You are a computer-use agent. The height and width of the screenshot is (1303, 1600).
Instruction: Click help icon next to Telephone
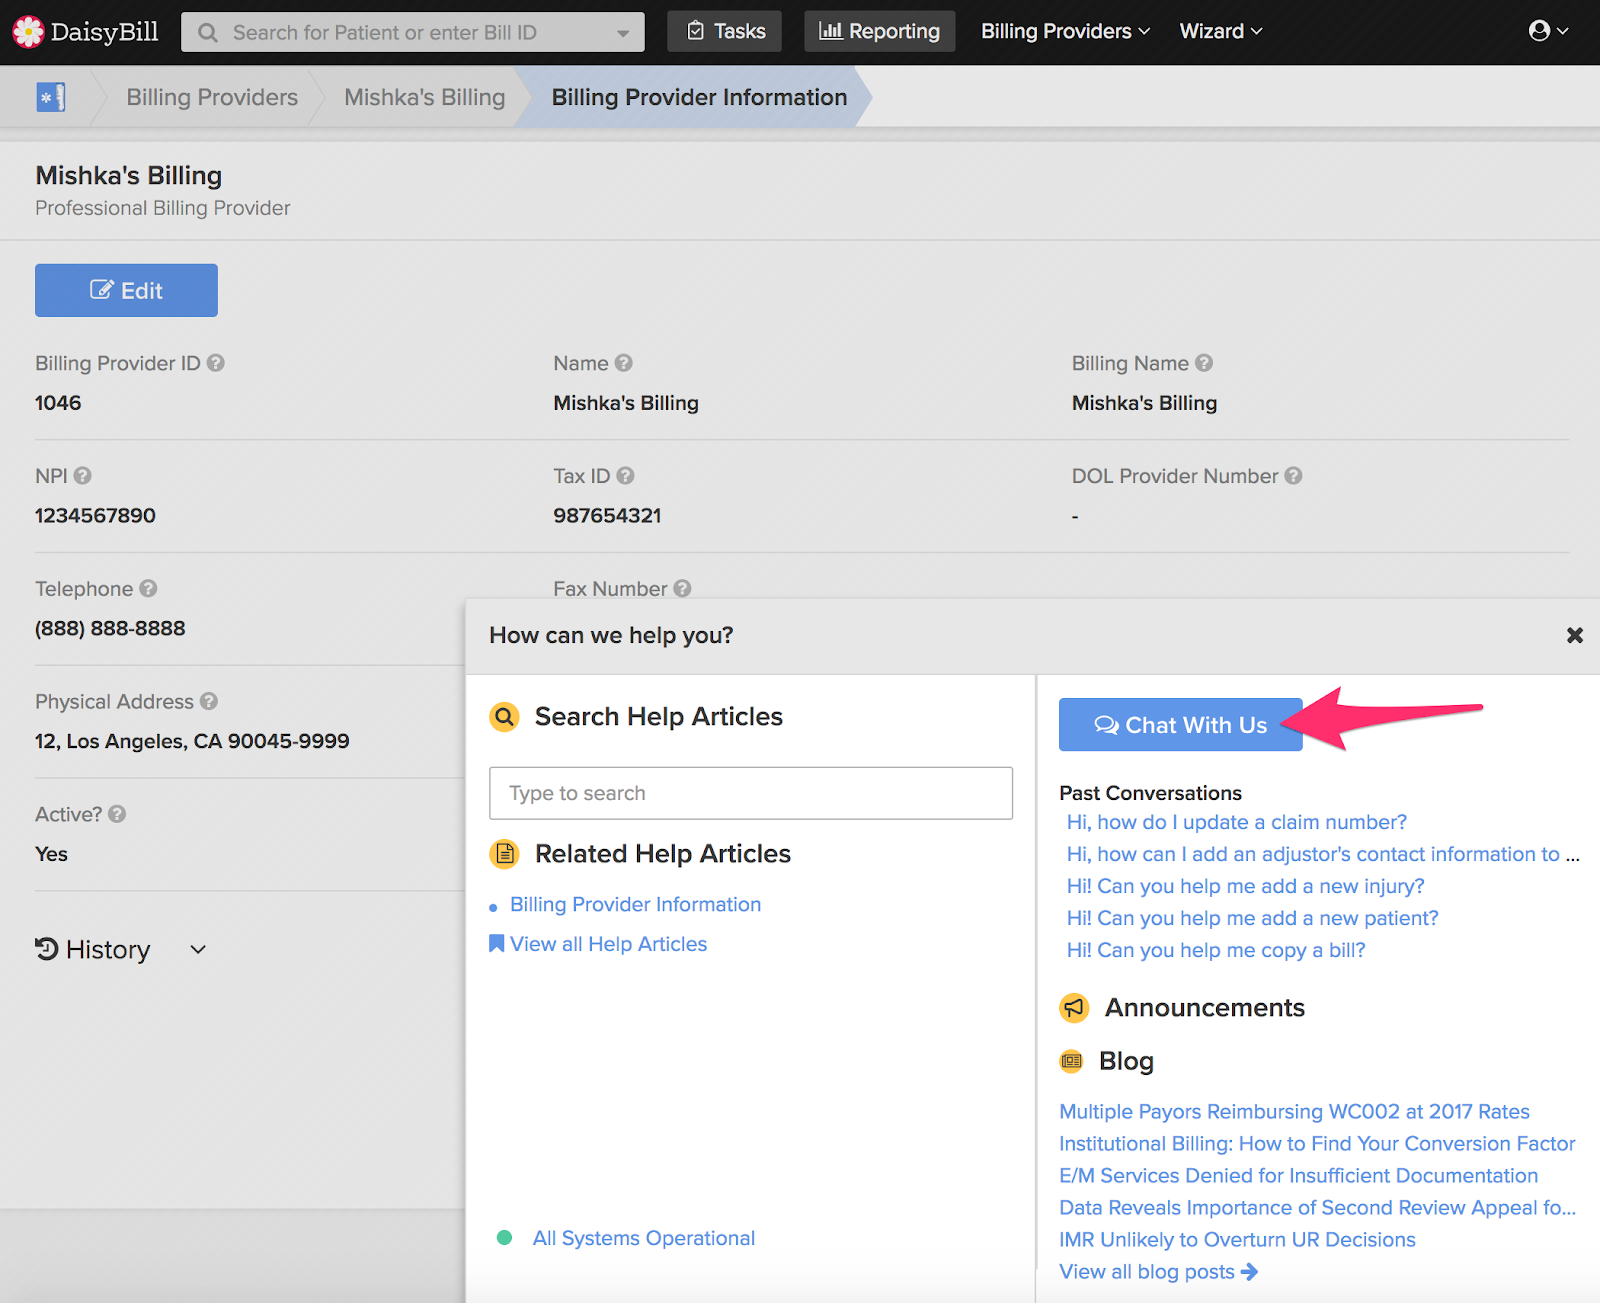click(x=148, y=589)
